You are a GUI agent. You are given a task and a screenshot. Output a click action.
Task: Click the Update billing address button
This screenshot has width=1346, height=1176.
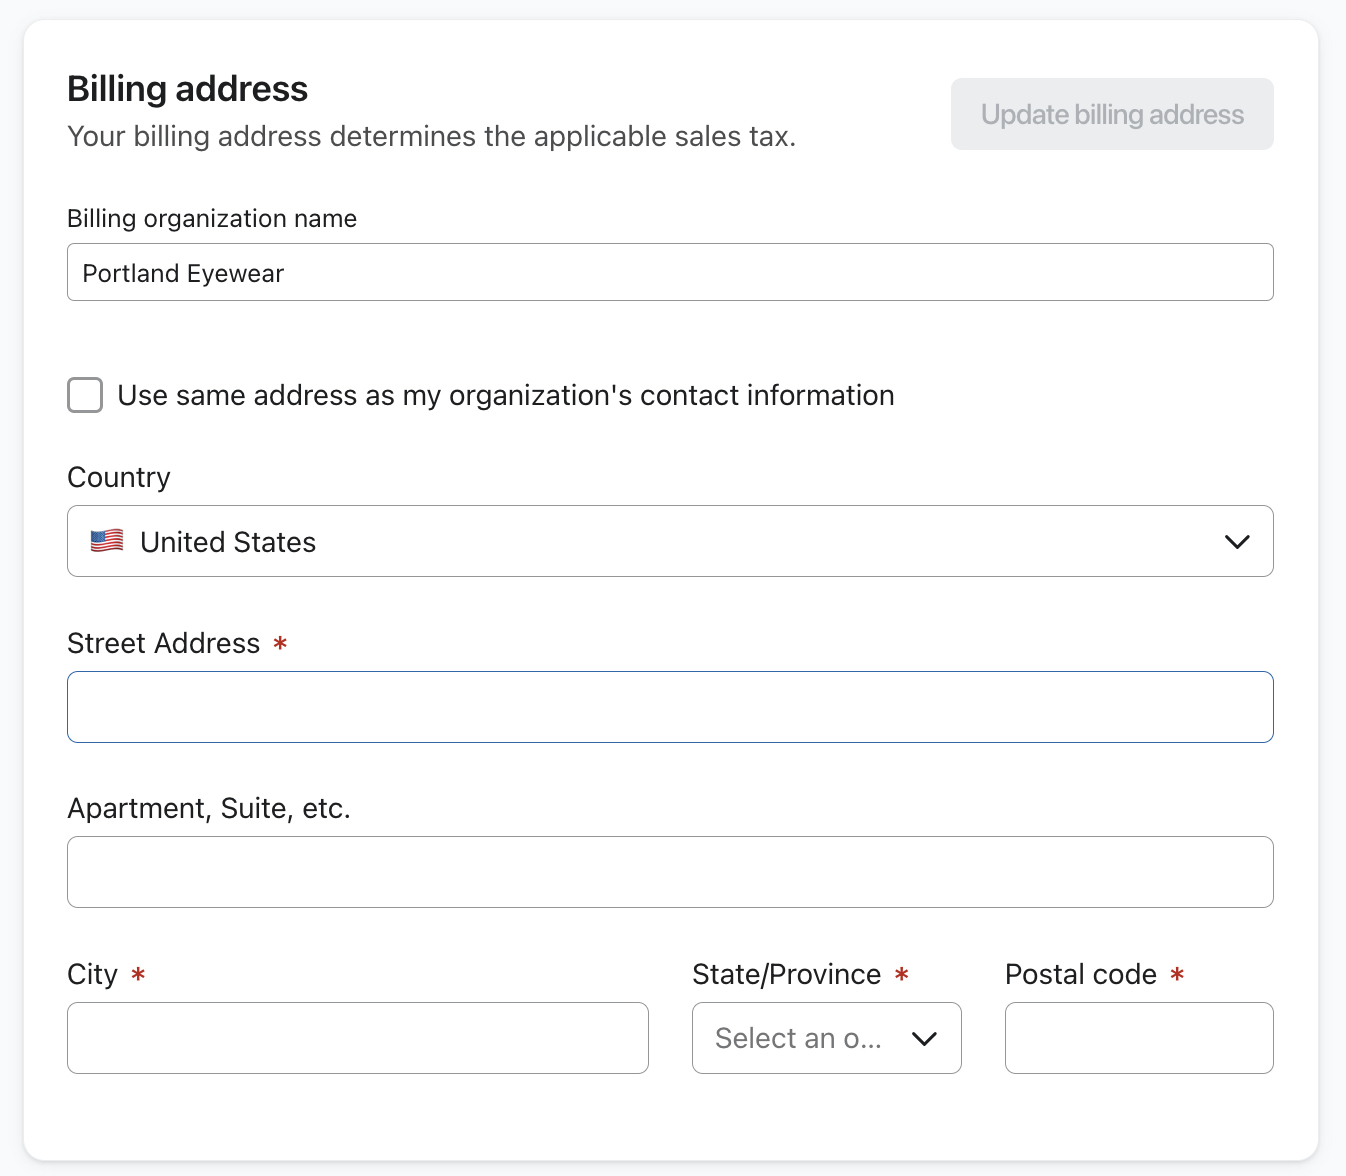(x=1111, y=114)
